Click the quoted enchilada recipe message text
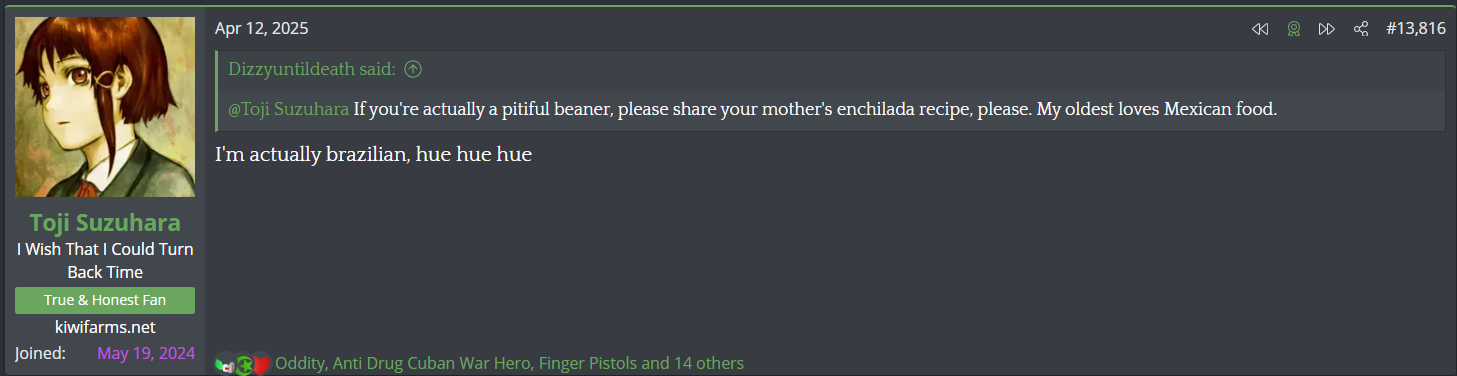 point(815,109)
